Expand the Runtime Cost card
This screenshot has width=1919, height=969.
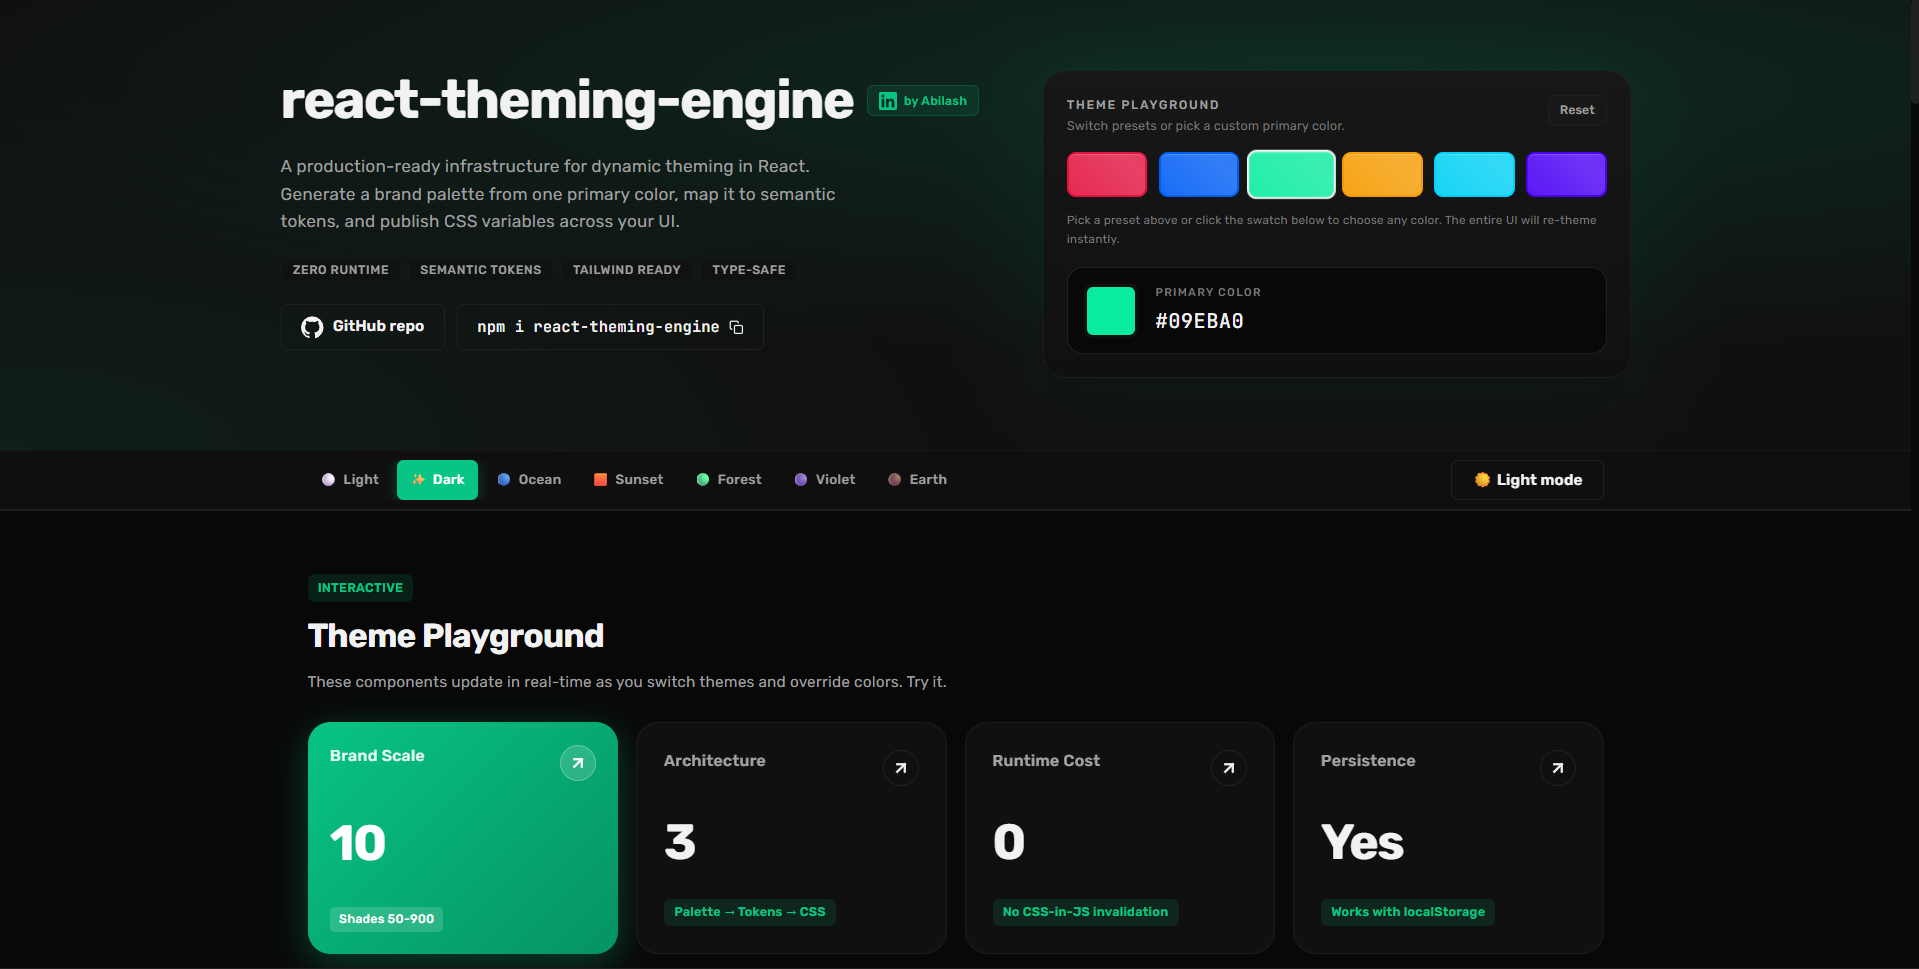pos(1228,768)
